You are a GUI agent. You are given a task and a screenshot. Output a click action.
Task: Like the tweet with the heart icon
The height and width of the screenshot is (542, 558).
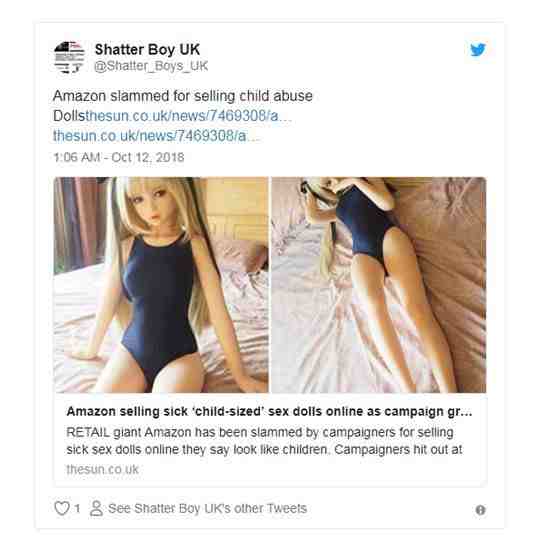(x=62, y=508)
